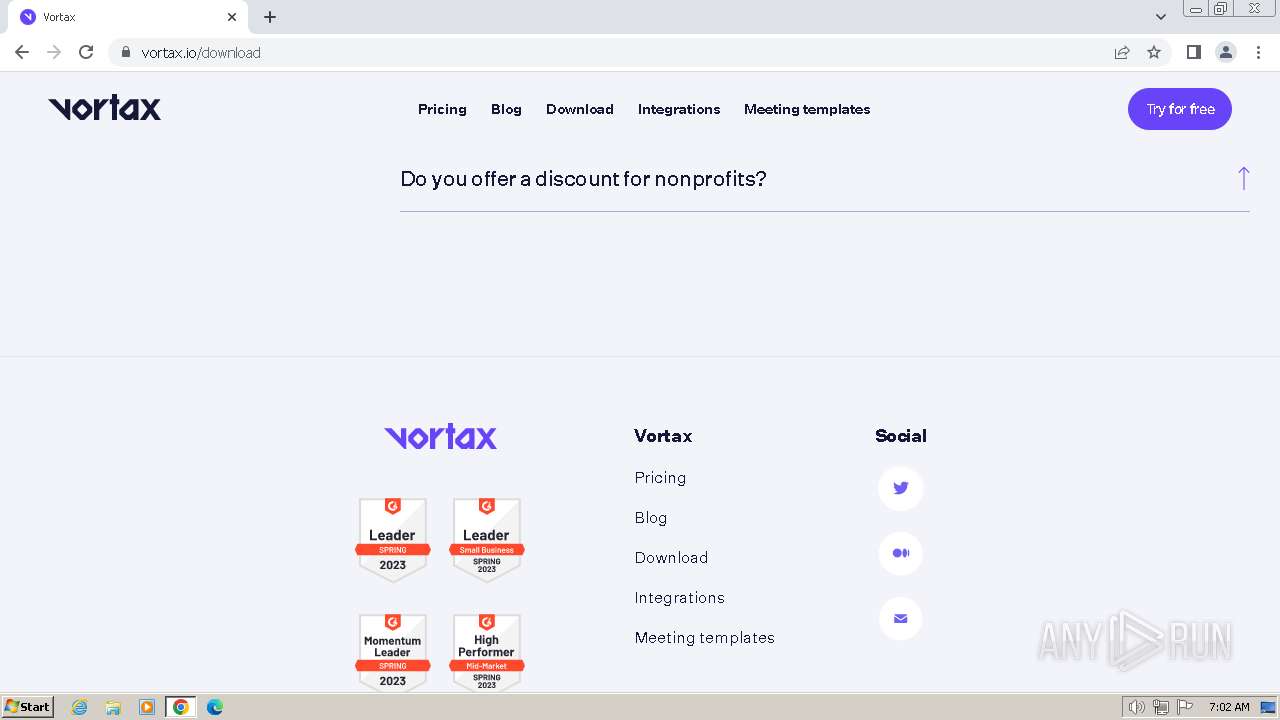
Task: Open the Twitter social icon
Action: point(900,488)
